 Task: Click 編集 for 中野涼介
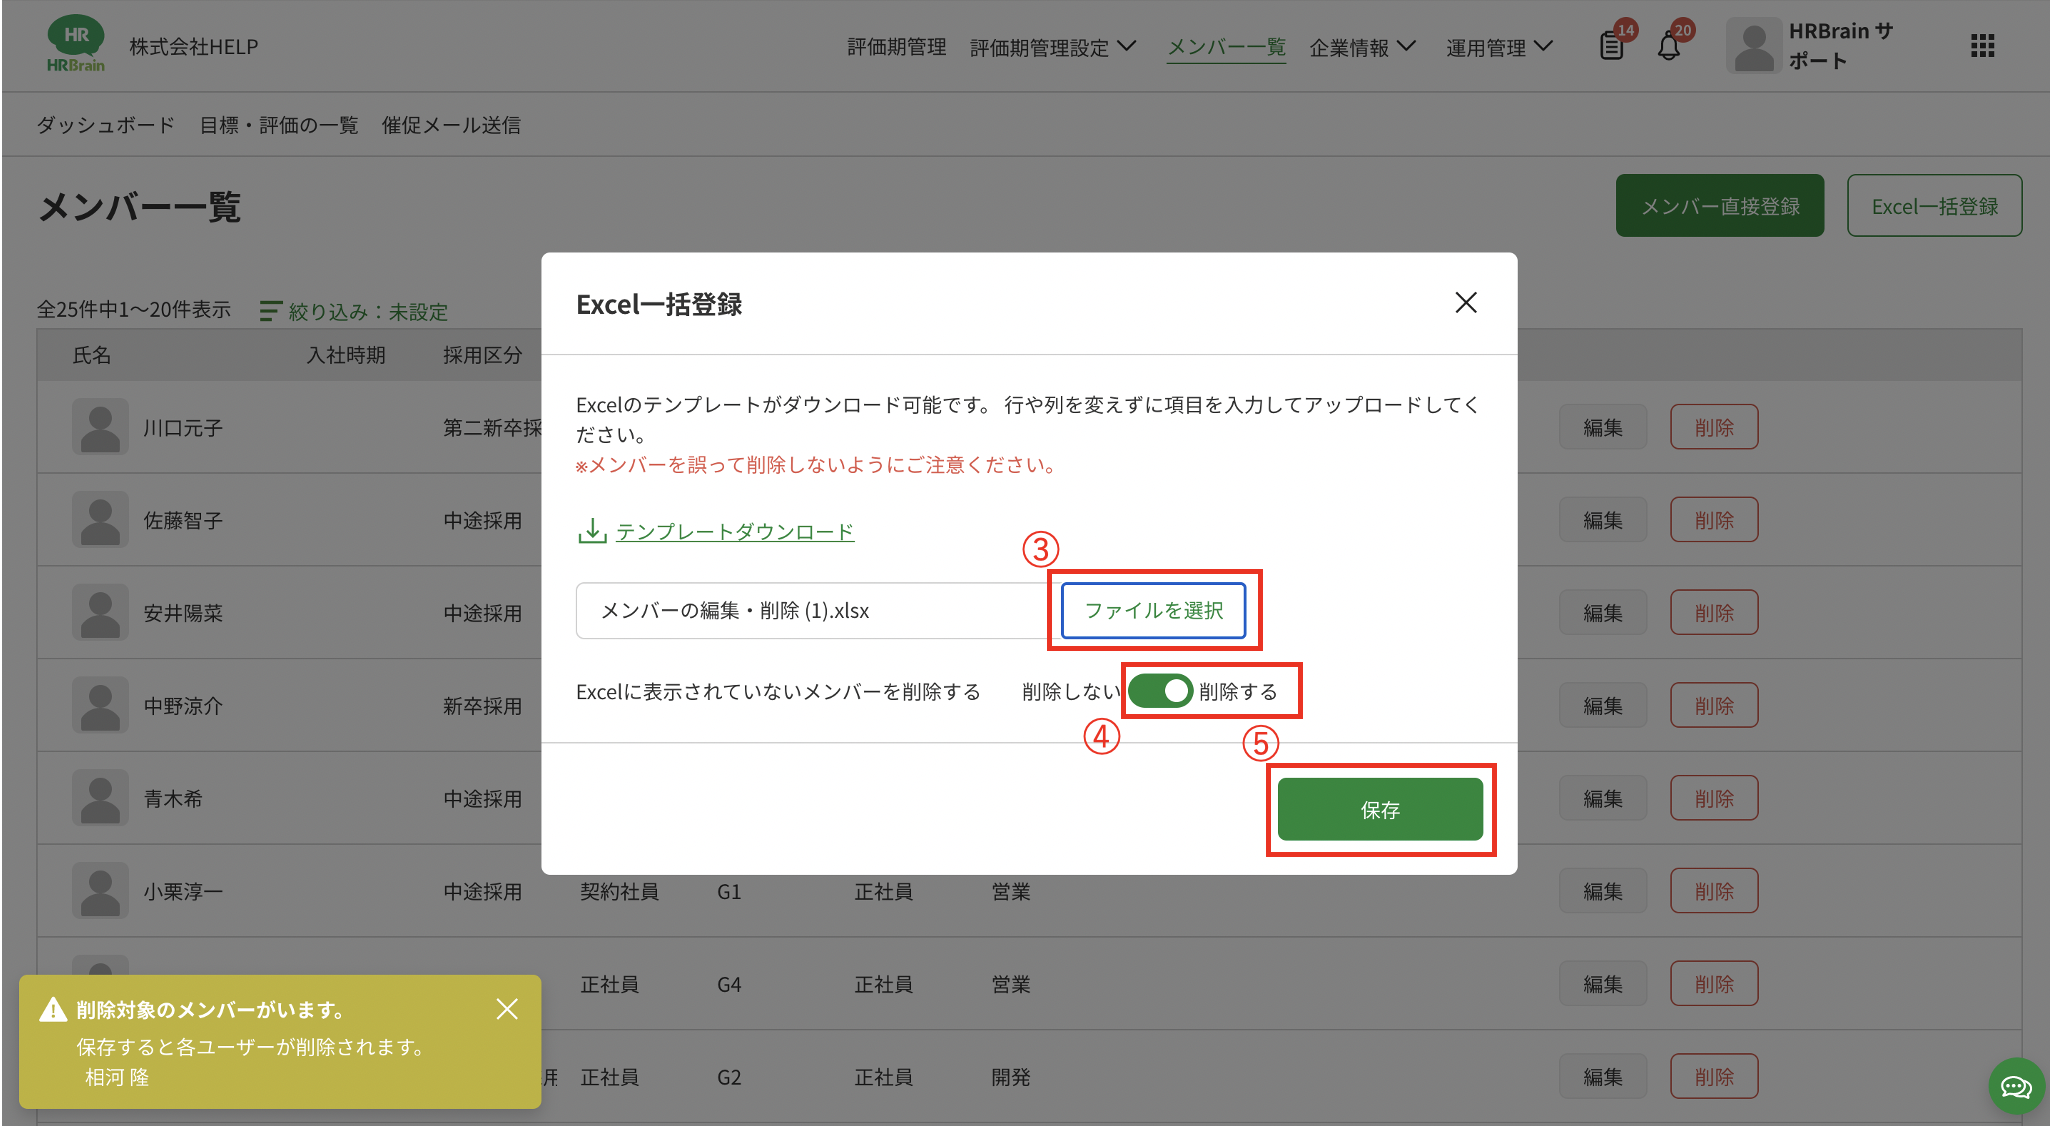1603,705
